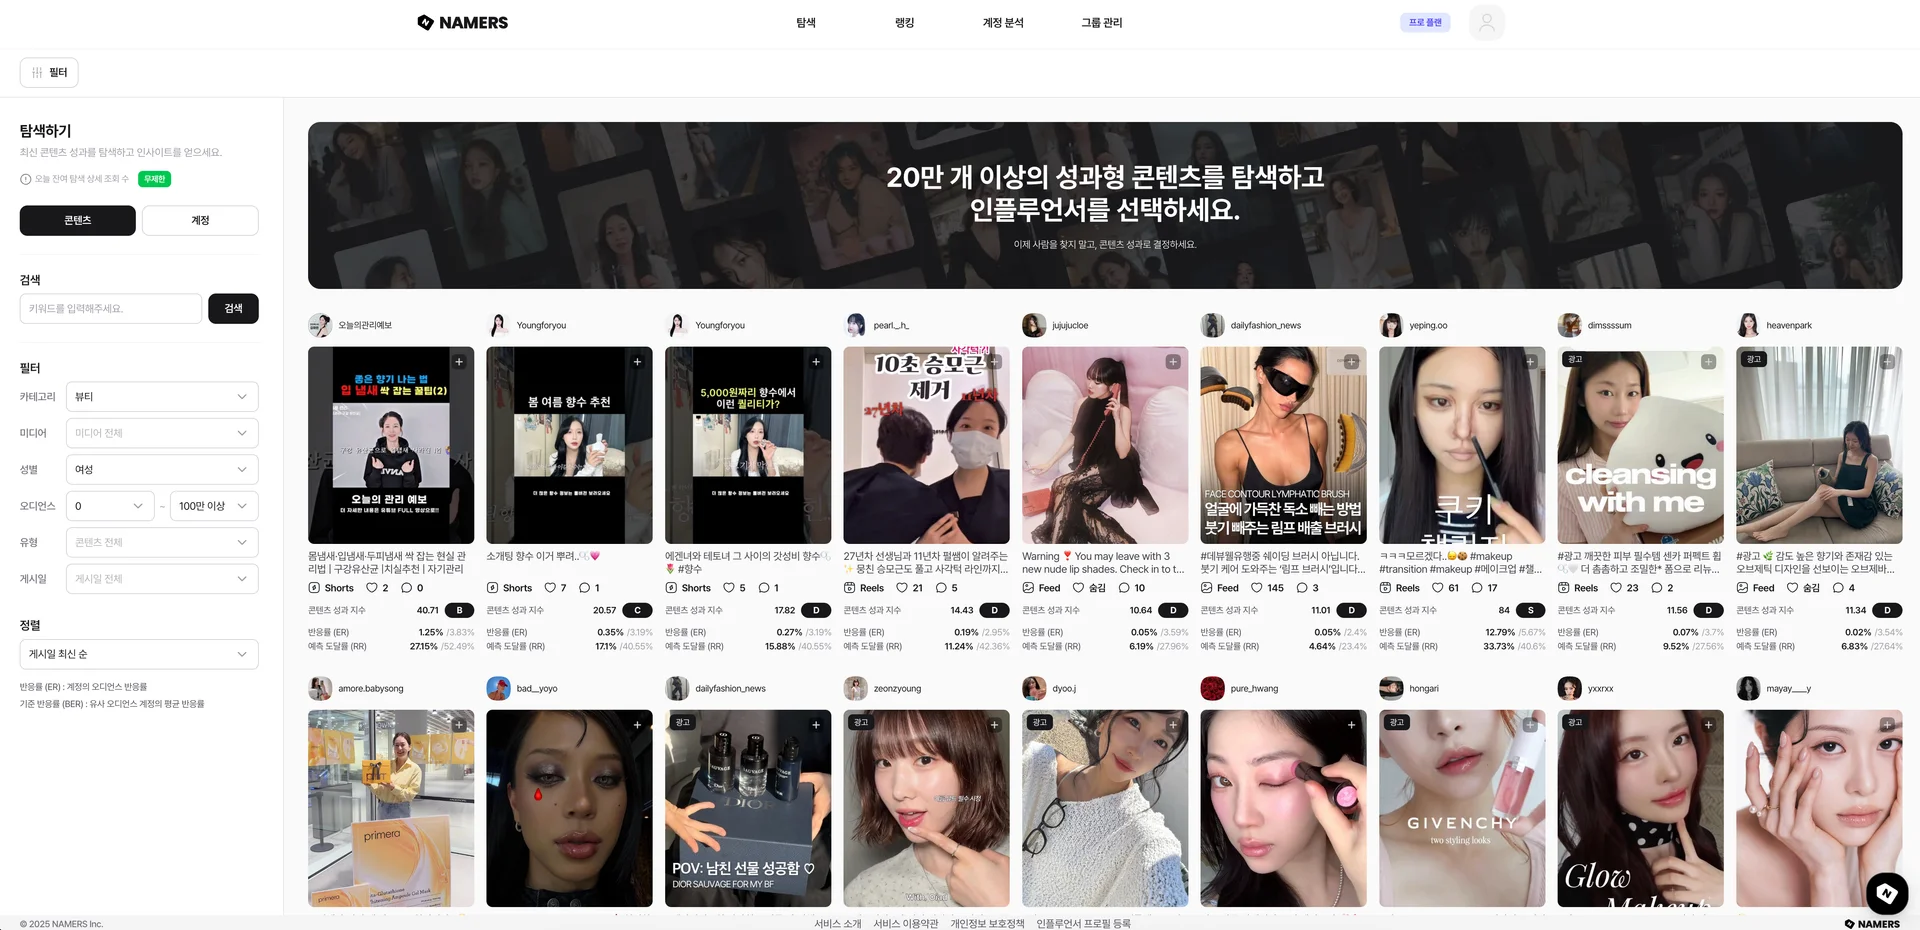Open the 정렬 dropdown 게시일 최신 순
The width and height of the screenshot is (1920, 930).
139,654
